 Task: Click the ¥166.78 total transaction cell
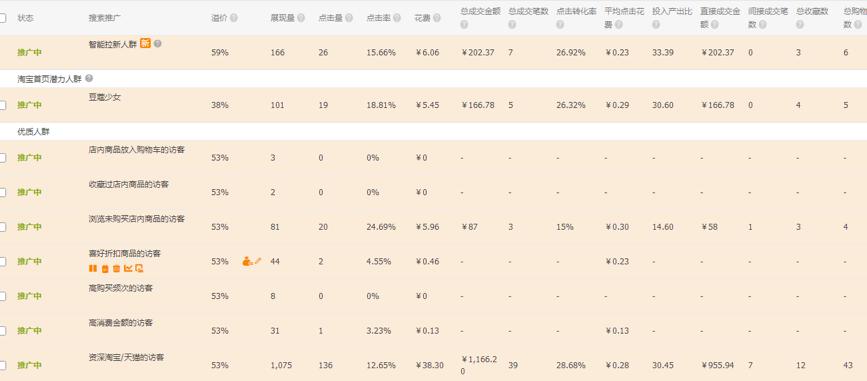click(x=478, y=105)
